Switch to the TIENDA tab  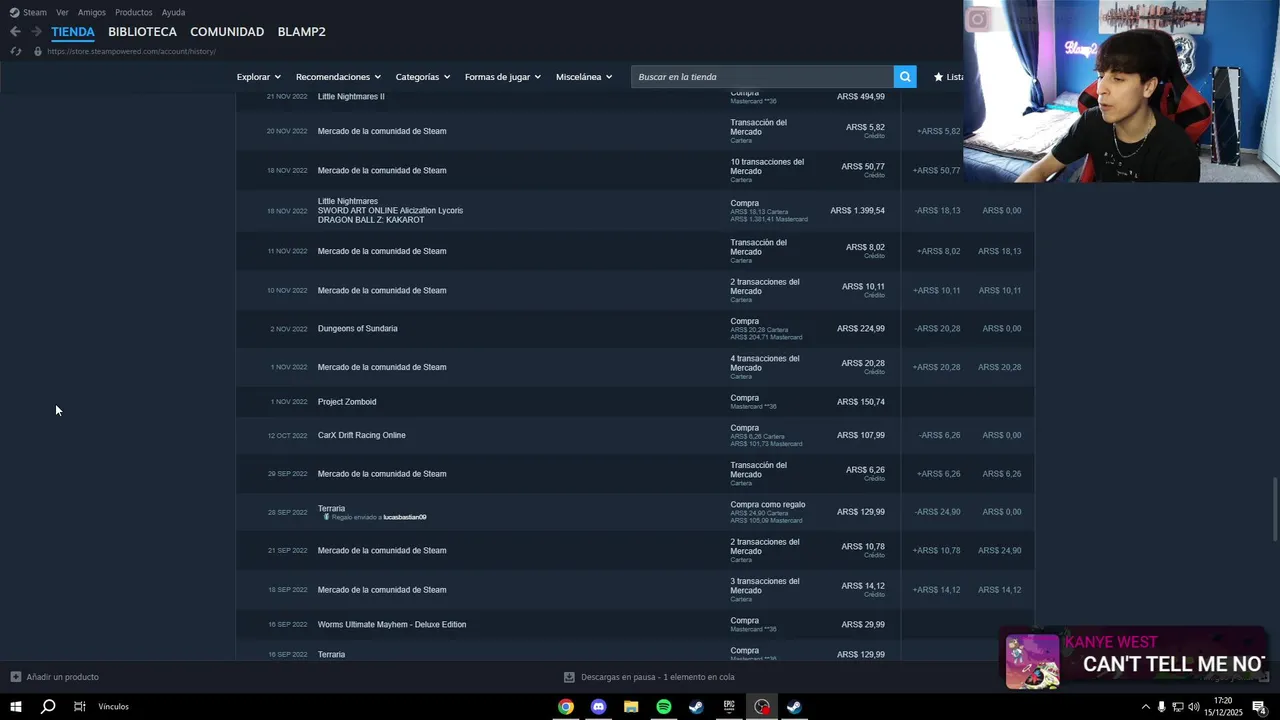[73, 32]
